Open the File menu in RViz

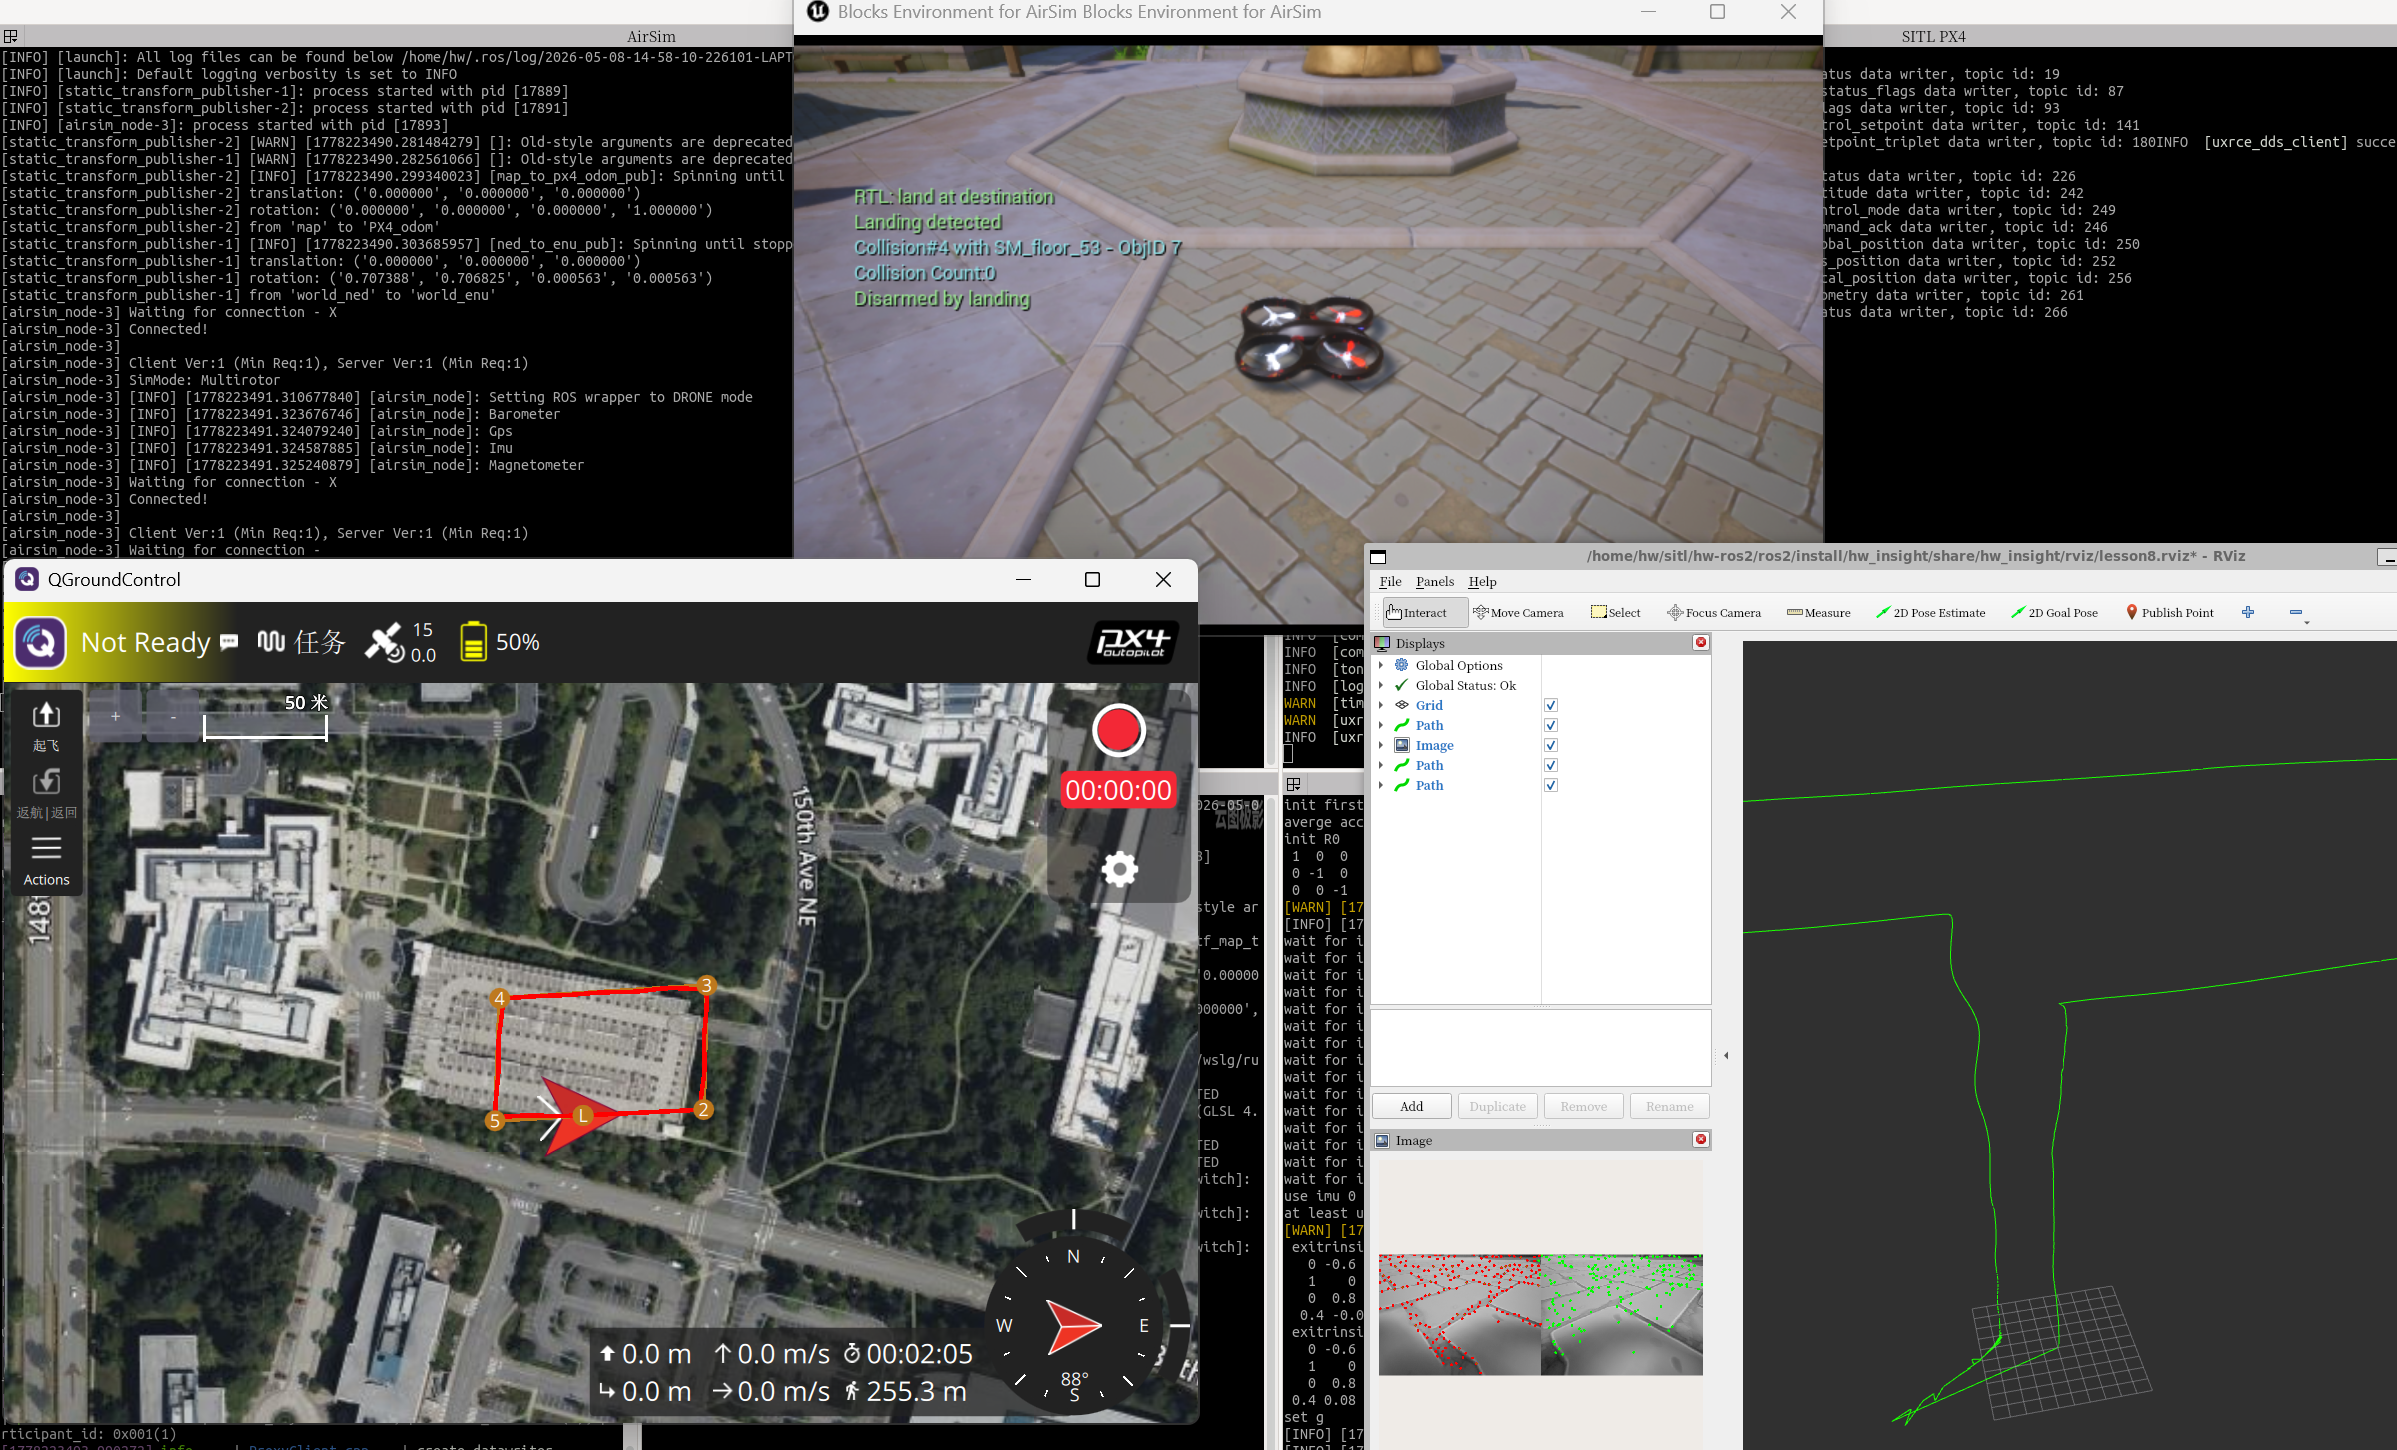tap(1390, 581)
